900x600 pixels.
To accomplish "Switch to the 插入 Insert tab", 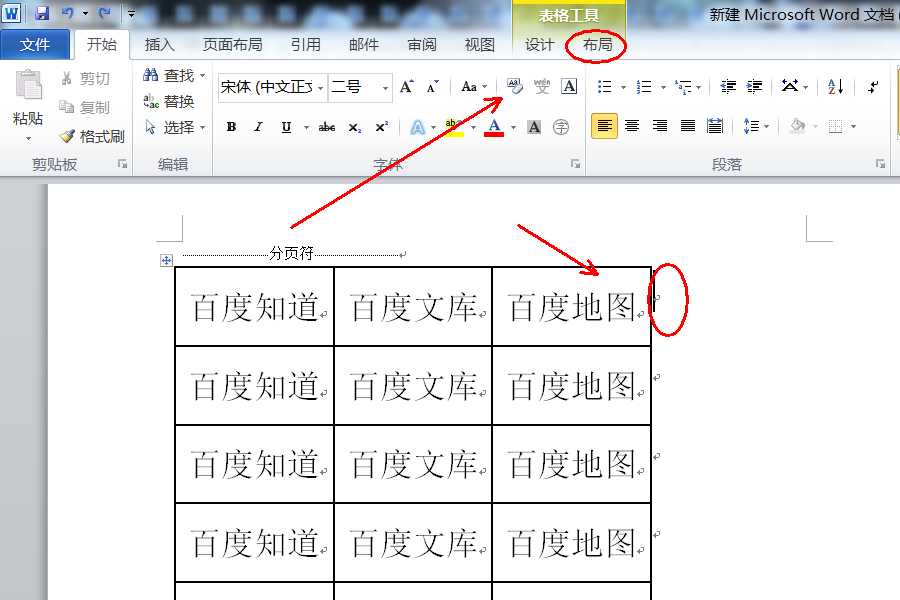I will click(159, 45).
